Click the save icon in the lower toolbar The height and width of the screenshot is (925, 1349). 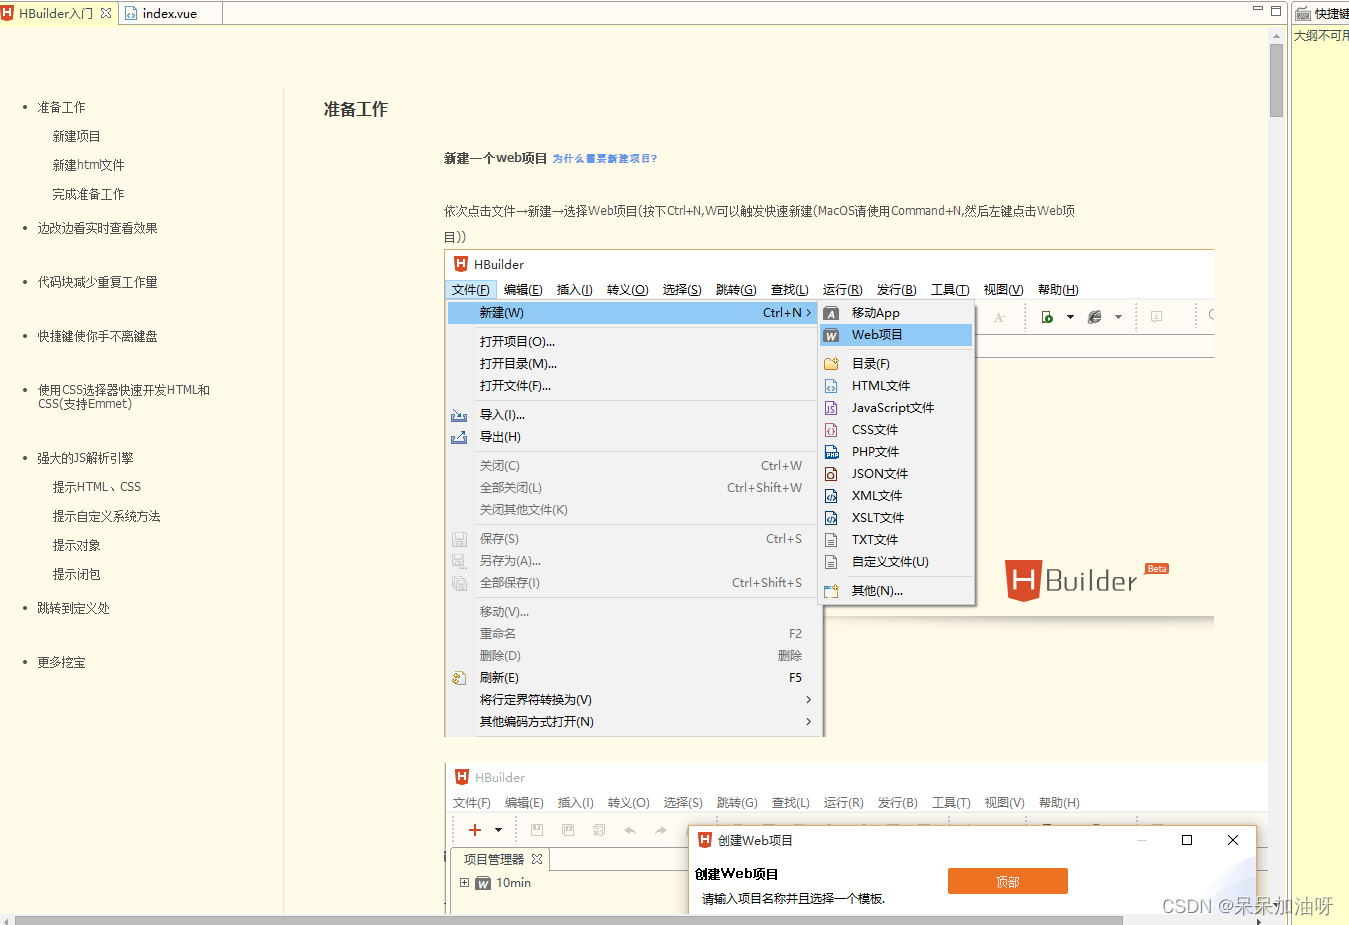[536, 830]
